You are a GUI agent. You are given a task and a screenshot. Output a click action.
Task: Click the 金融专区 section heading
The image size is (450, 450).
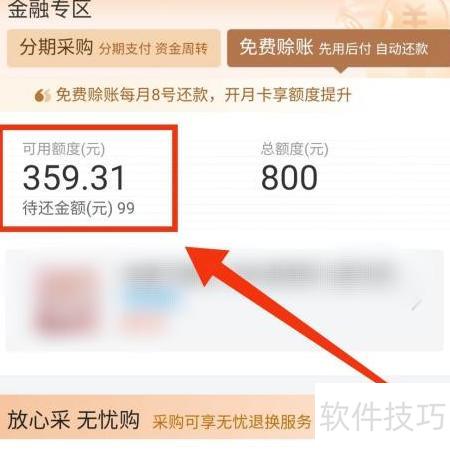click(x=49, y=9)
